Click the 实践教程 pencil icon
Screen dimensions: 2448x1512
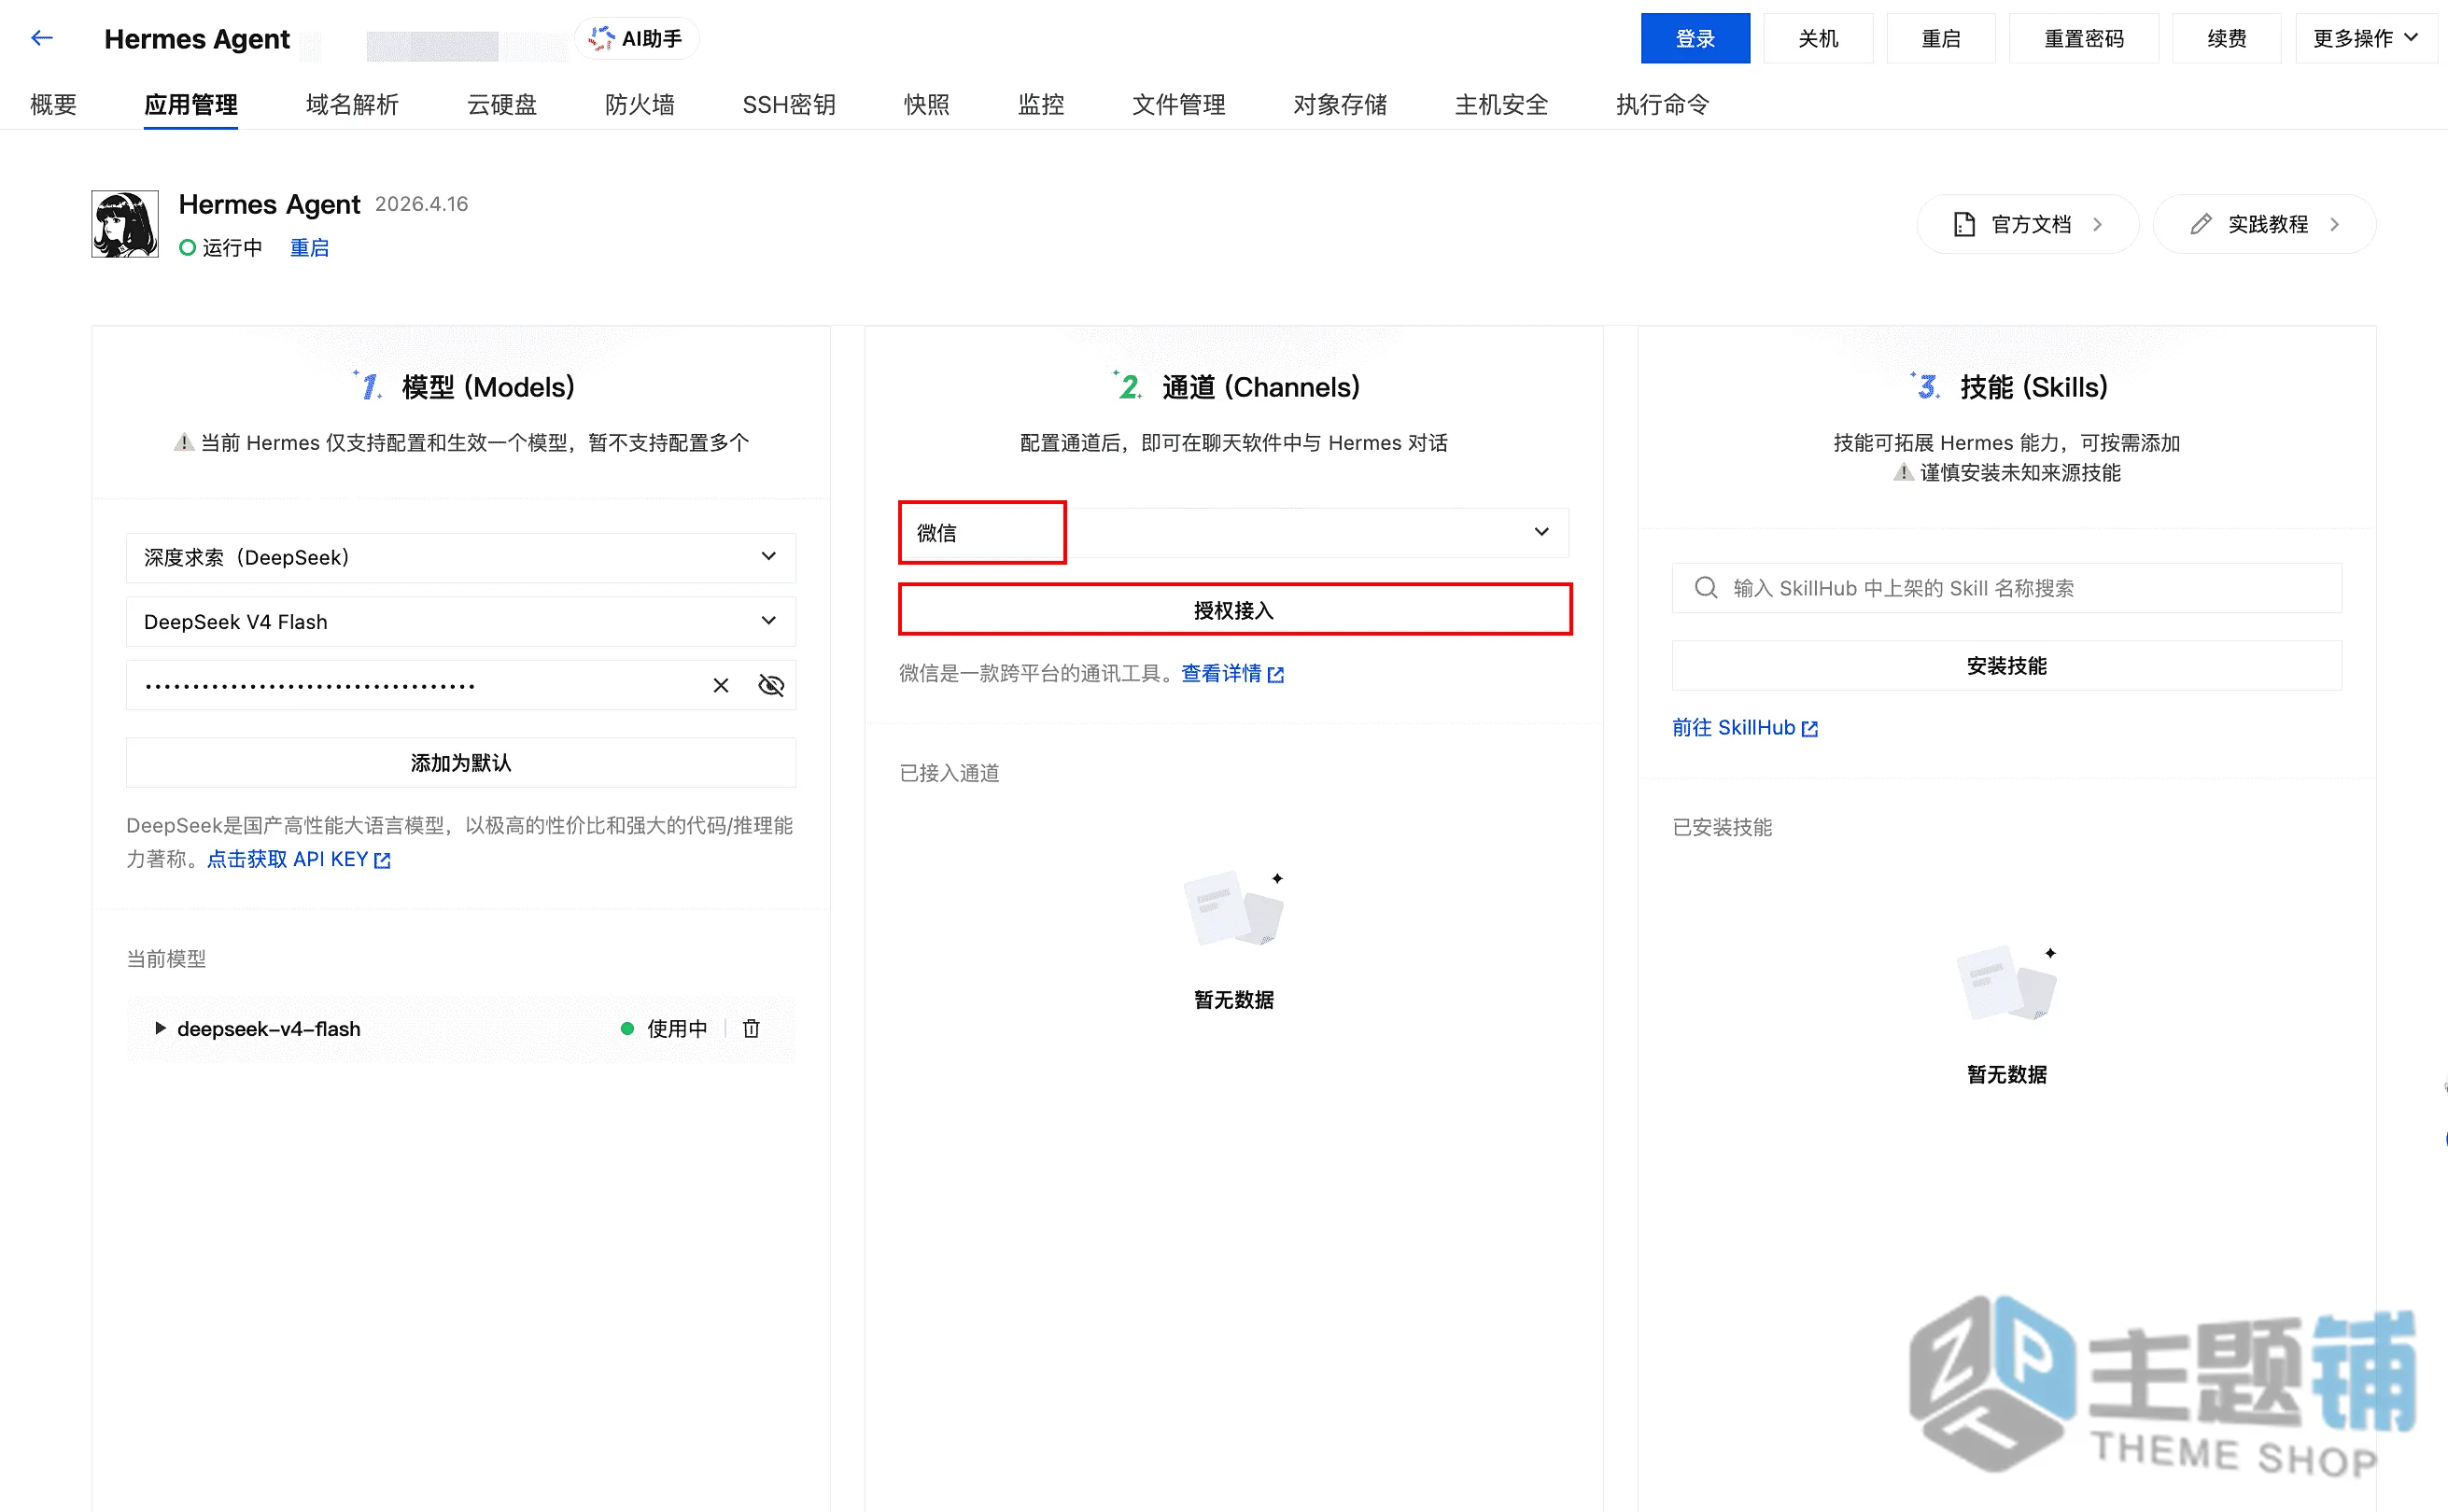[x=2200, y=224]
